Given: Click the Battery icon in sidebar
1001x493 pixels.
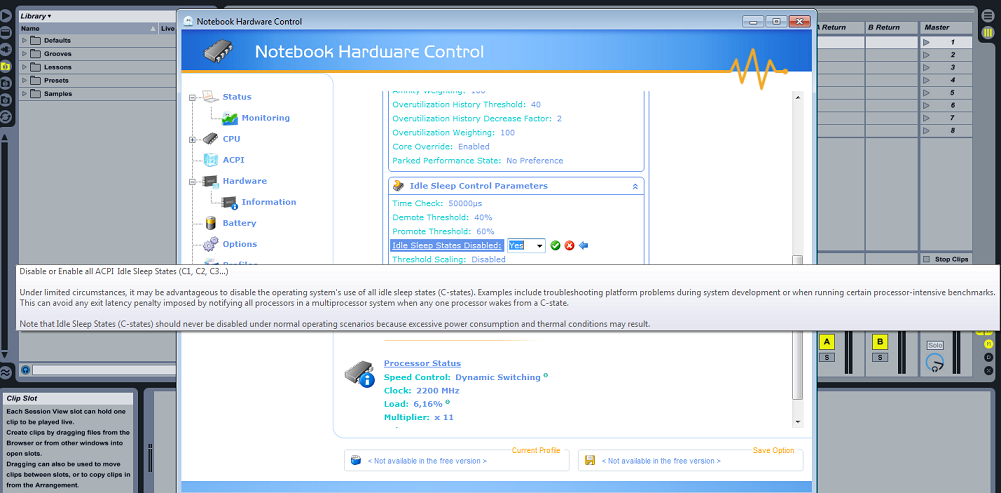Looking at the screenshot, I should pyautogui.click(x=211, y=223).
